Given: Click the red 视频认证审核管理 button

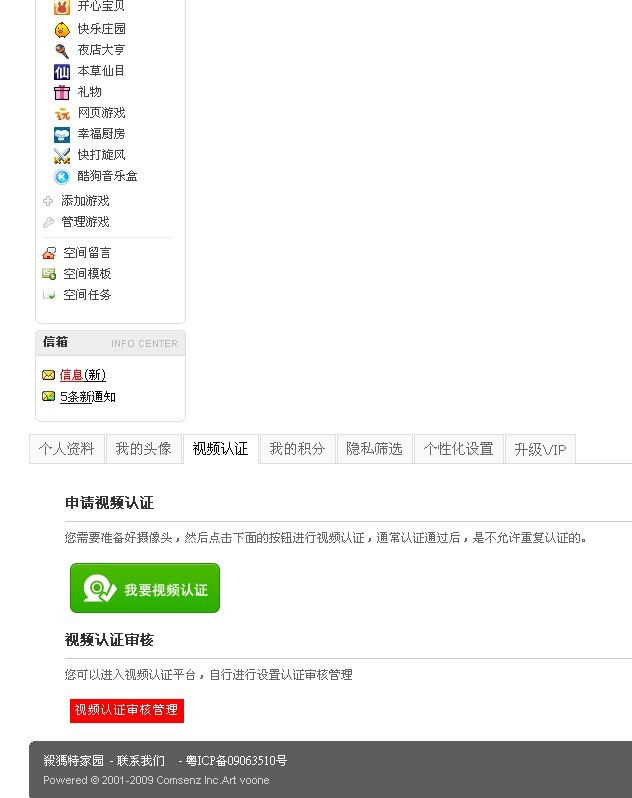Looking at the screenshot, I should 127,710.
